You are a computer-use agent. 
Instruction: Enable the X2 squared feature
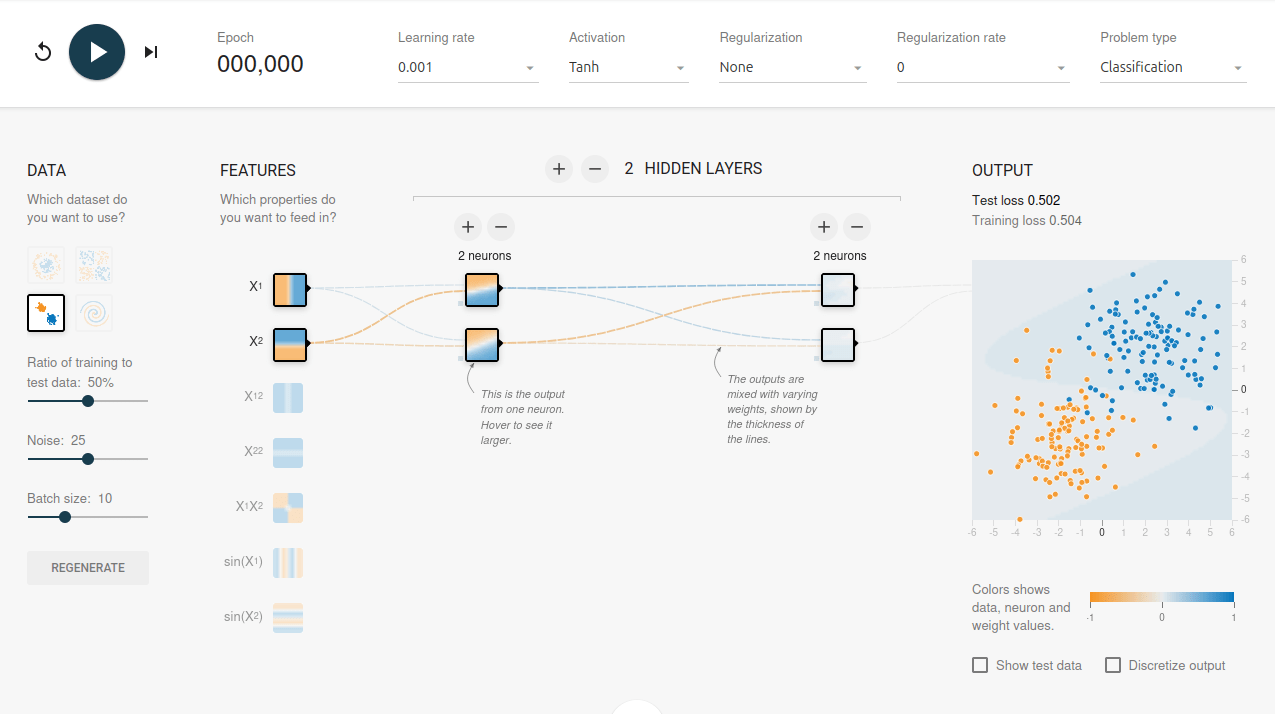pyautogui.click(x=288, y=453)
